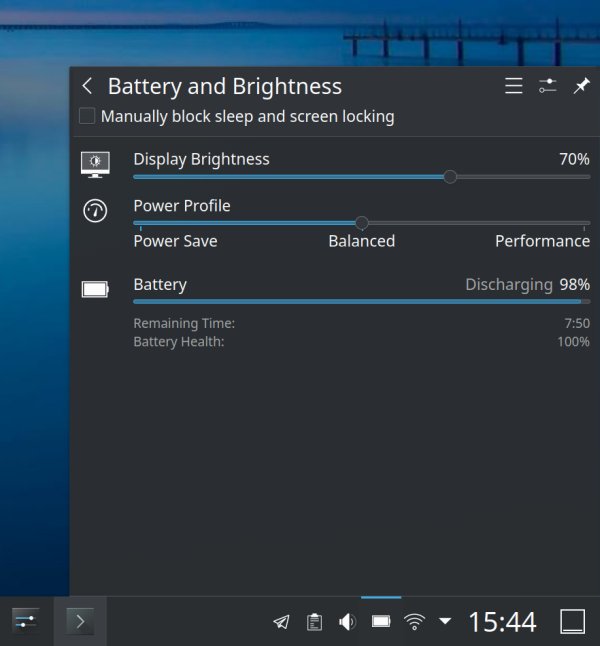Click the Discharging status text
The height and width of the screenshot is (646, 600).
pyautogui.click(x=509, y=285)
